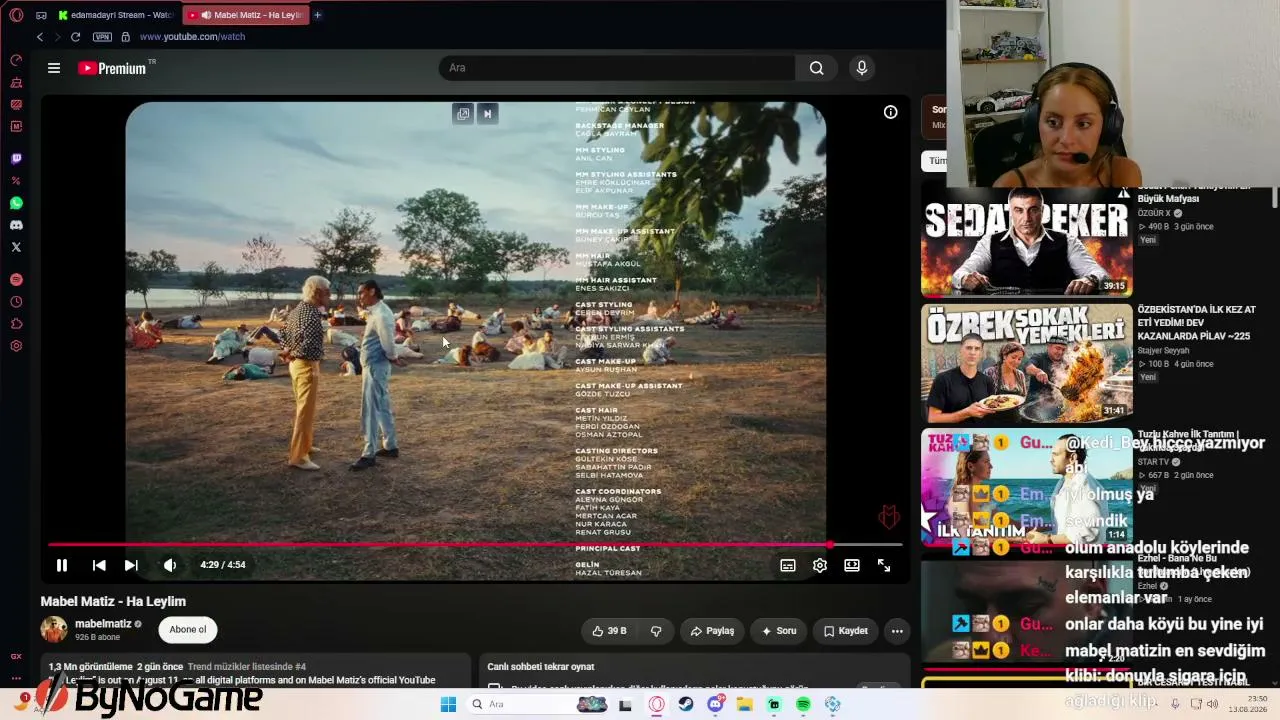Click the YouTube search field
The image size is (1280, 720).
pyautogui.click(x=617, y=68)
